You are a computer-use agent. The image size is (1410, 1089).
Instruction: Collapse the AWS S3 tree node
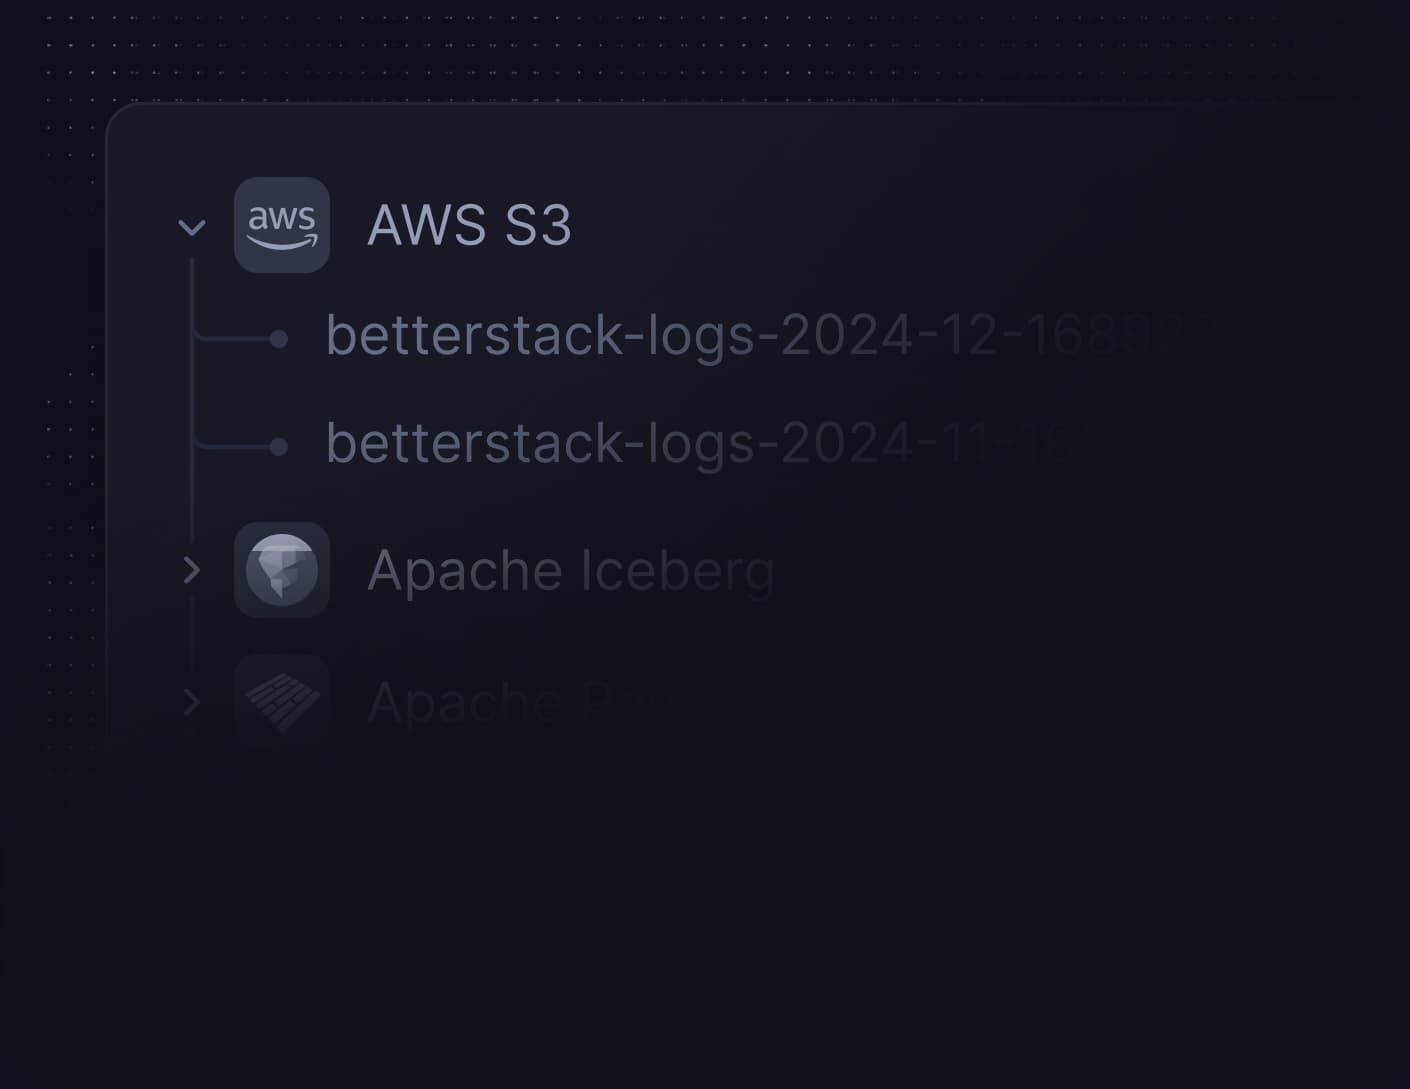[x=191, y=227]
